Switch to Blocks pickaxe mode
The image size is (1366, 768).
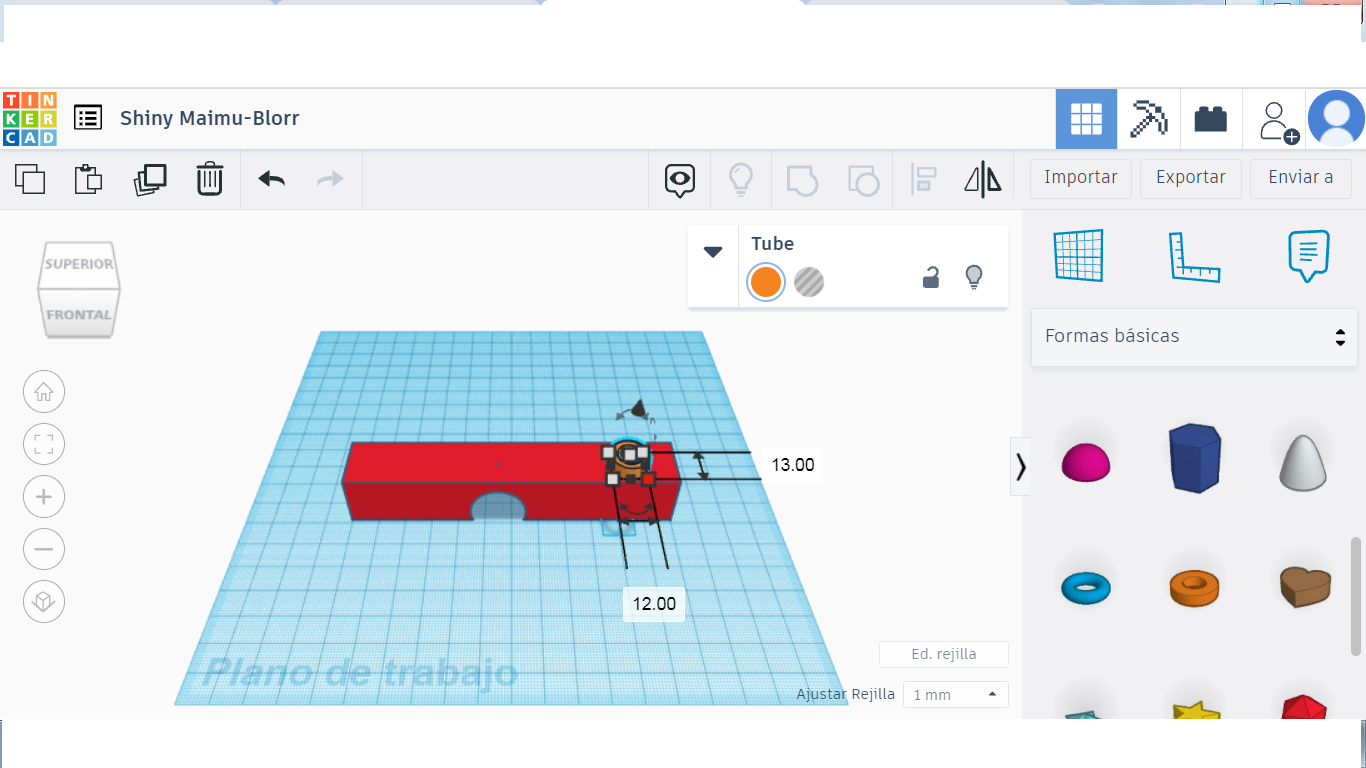[1148, 119]
